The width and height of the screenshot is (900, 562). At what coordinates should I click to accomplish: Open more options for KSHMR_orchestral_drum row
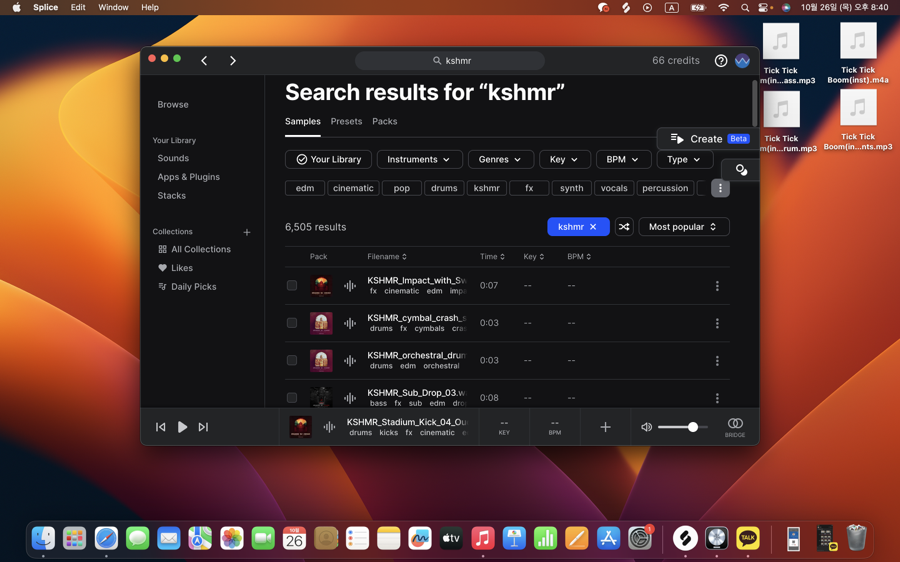[x=717, y=361]
